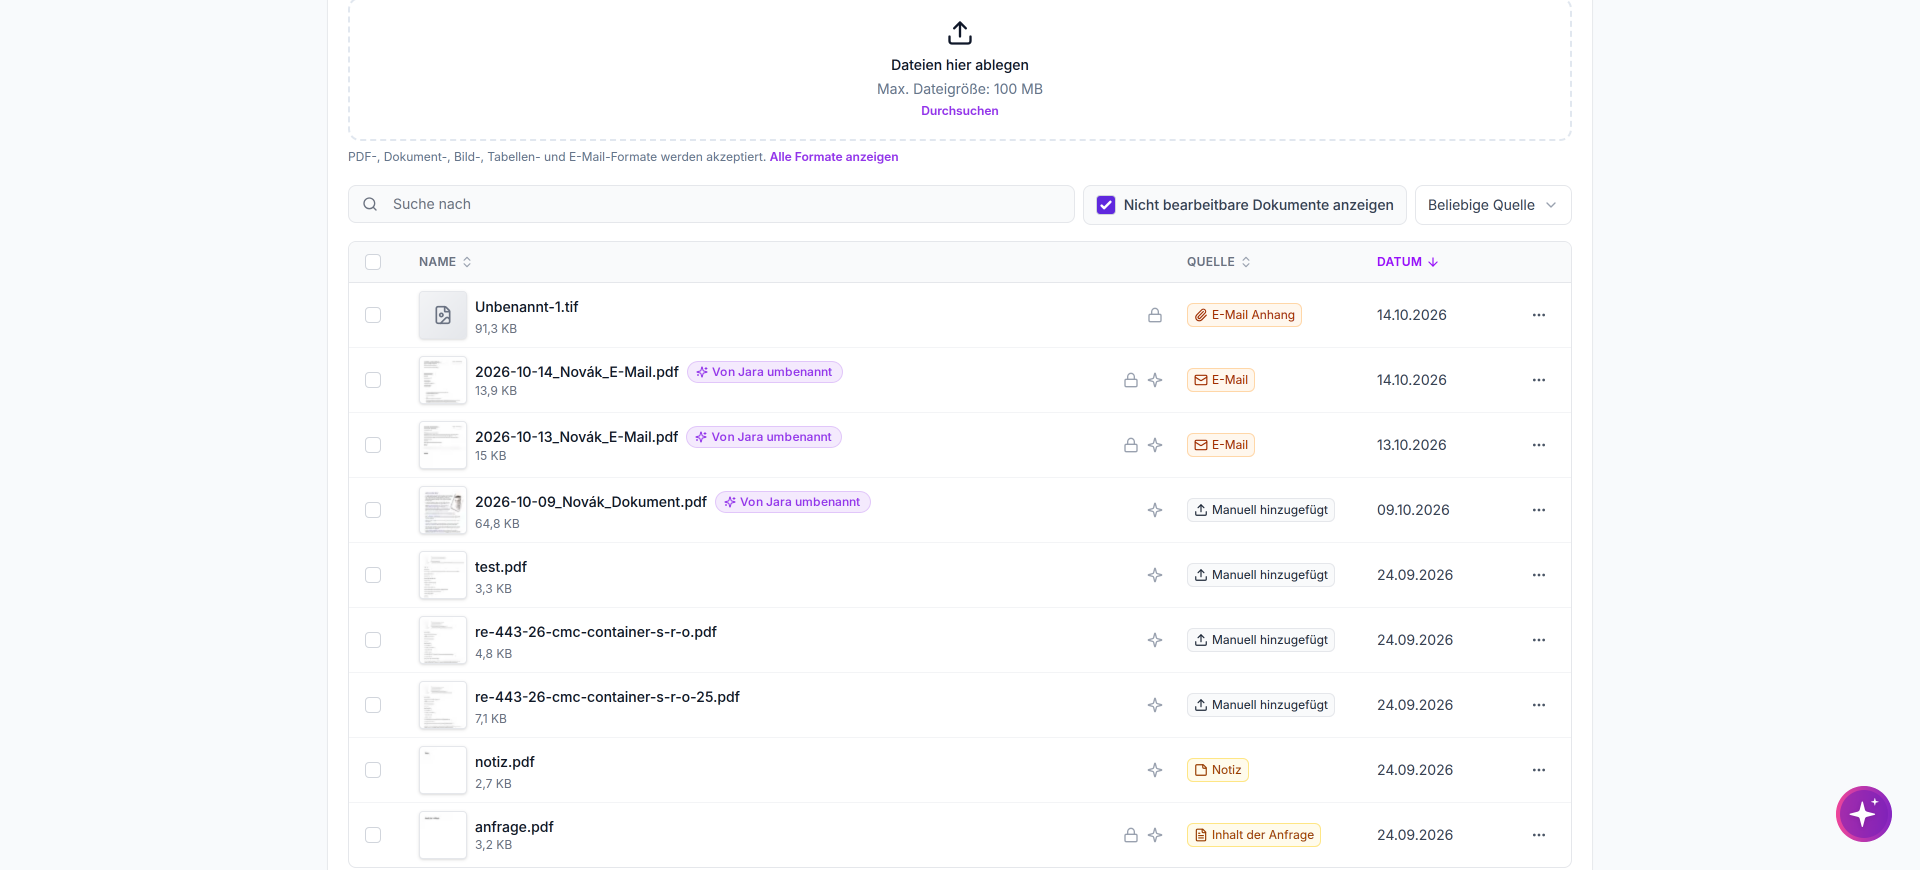1920x870 pixels.
Task: Open the file name re-443-26-cmc-container-s-r-o.pdf
Action: [596, 632]
